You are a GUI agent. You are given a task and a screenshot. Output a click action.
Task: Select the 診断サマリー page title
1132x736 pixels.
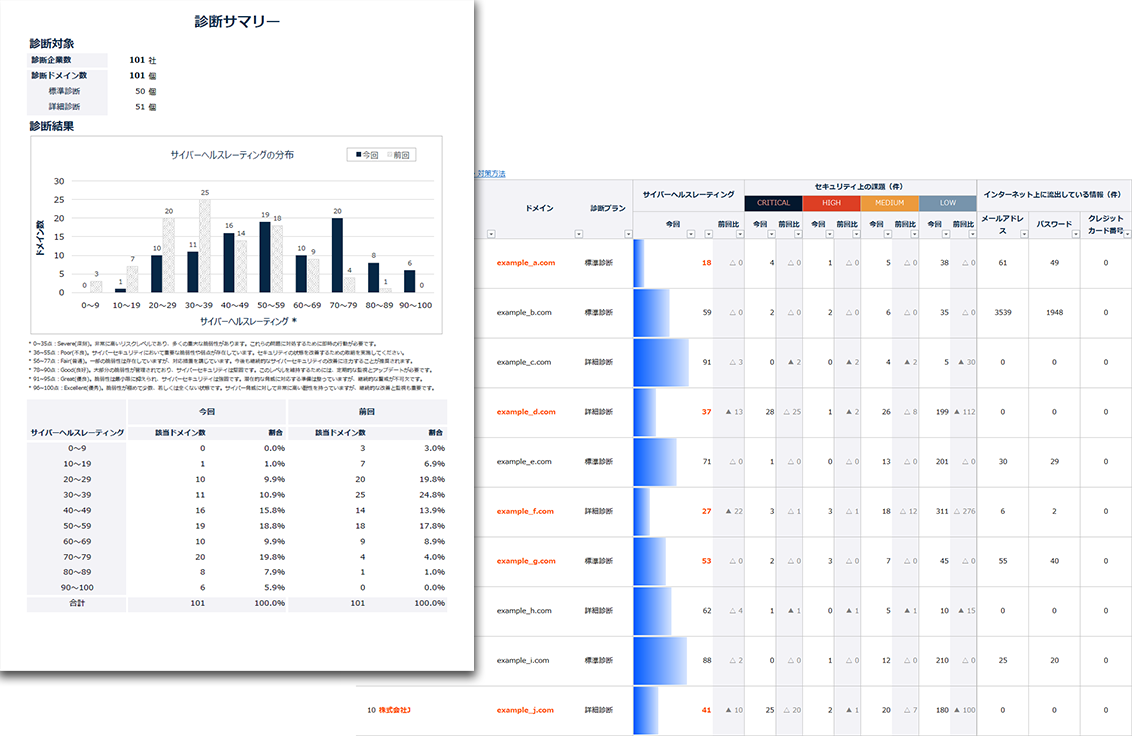(237, 21)
